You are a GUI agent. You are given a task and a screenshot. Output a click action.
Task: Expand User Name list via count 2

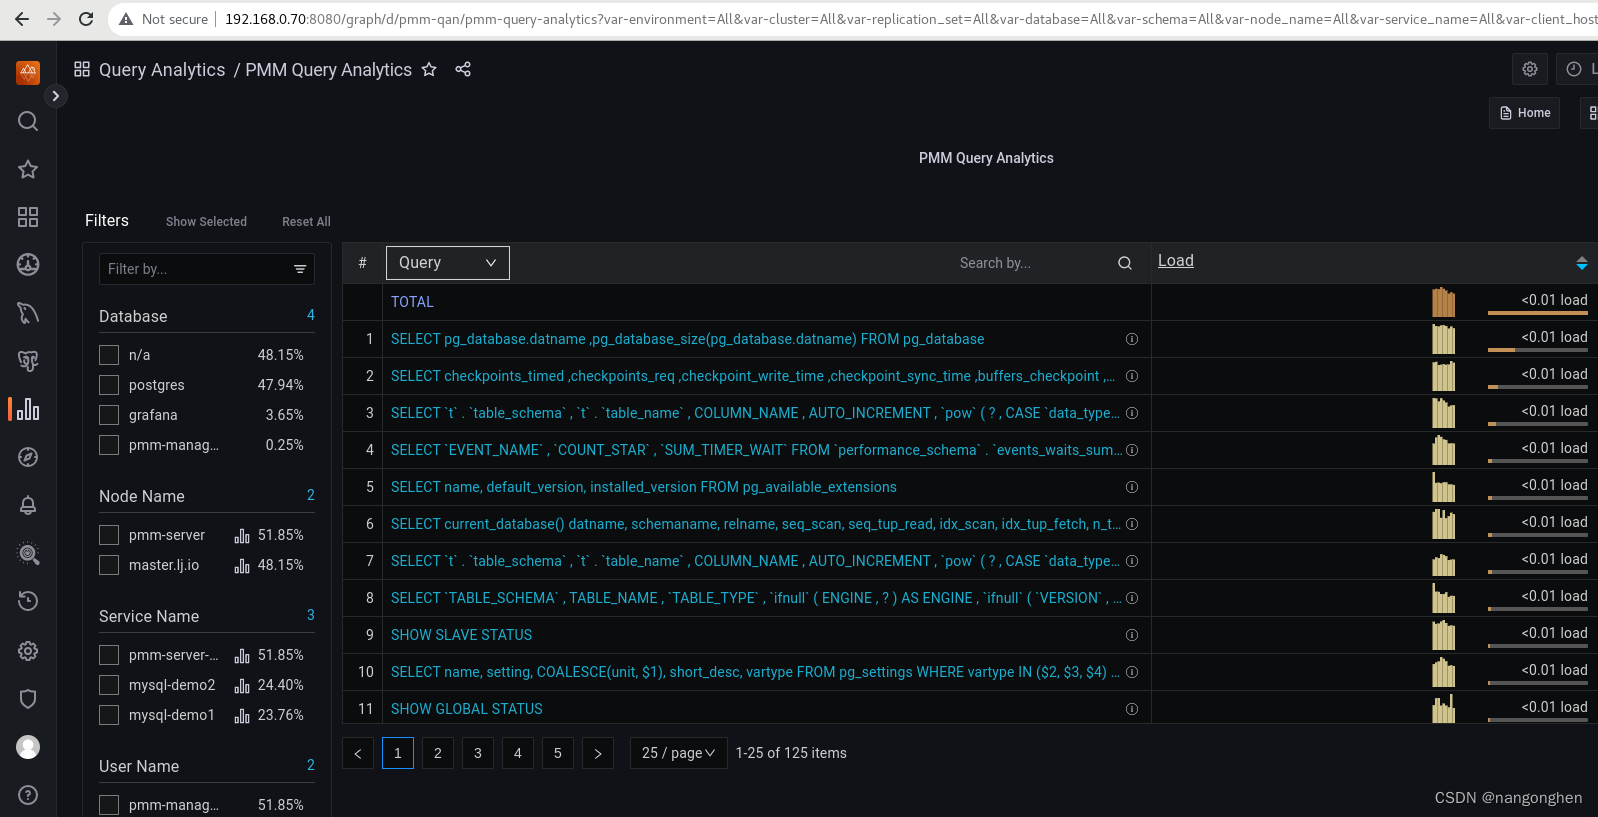311,765
